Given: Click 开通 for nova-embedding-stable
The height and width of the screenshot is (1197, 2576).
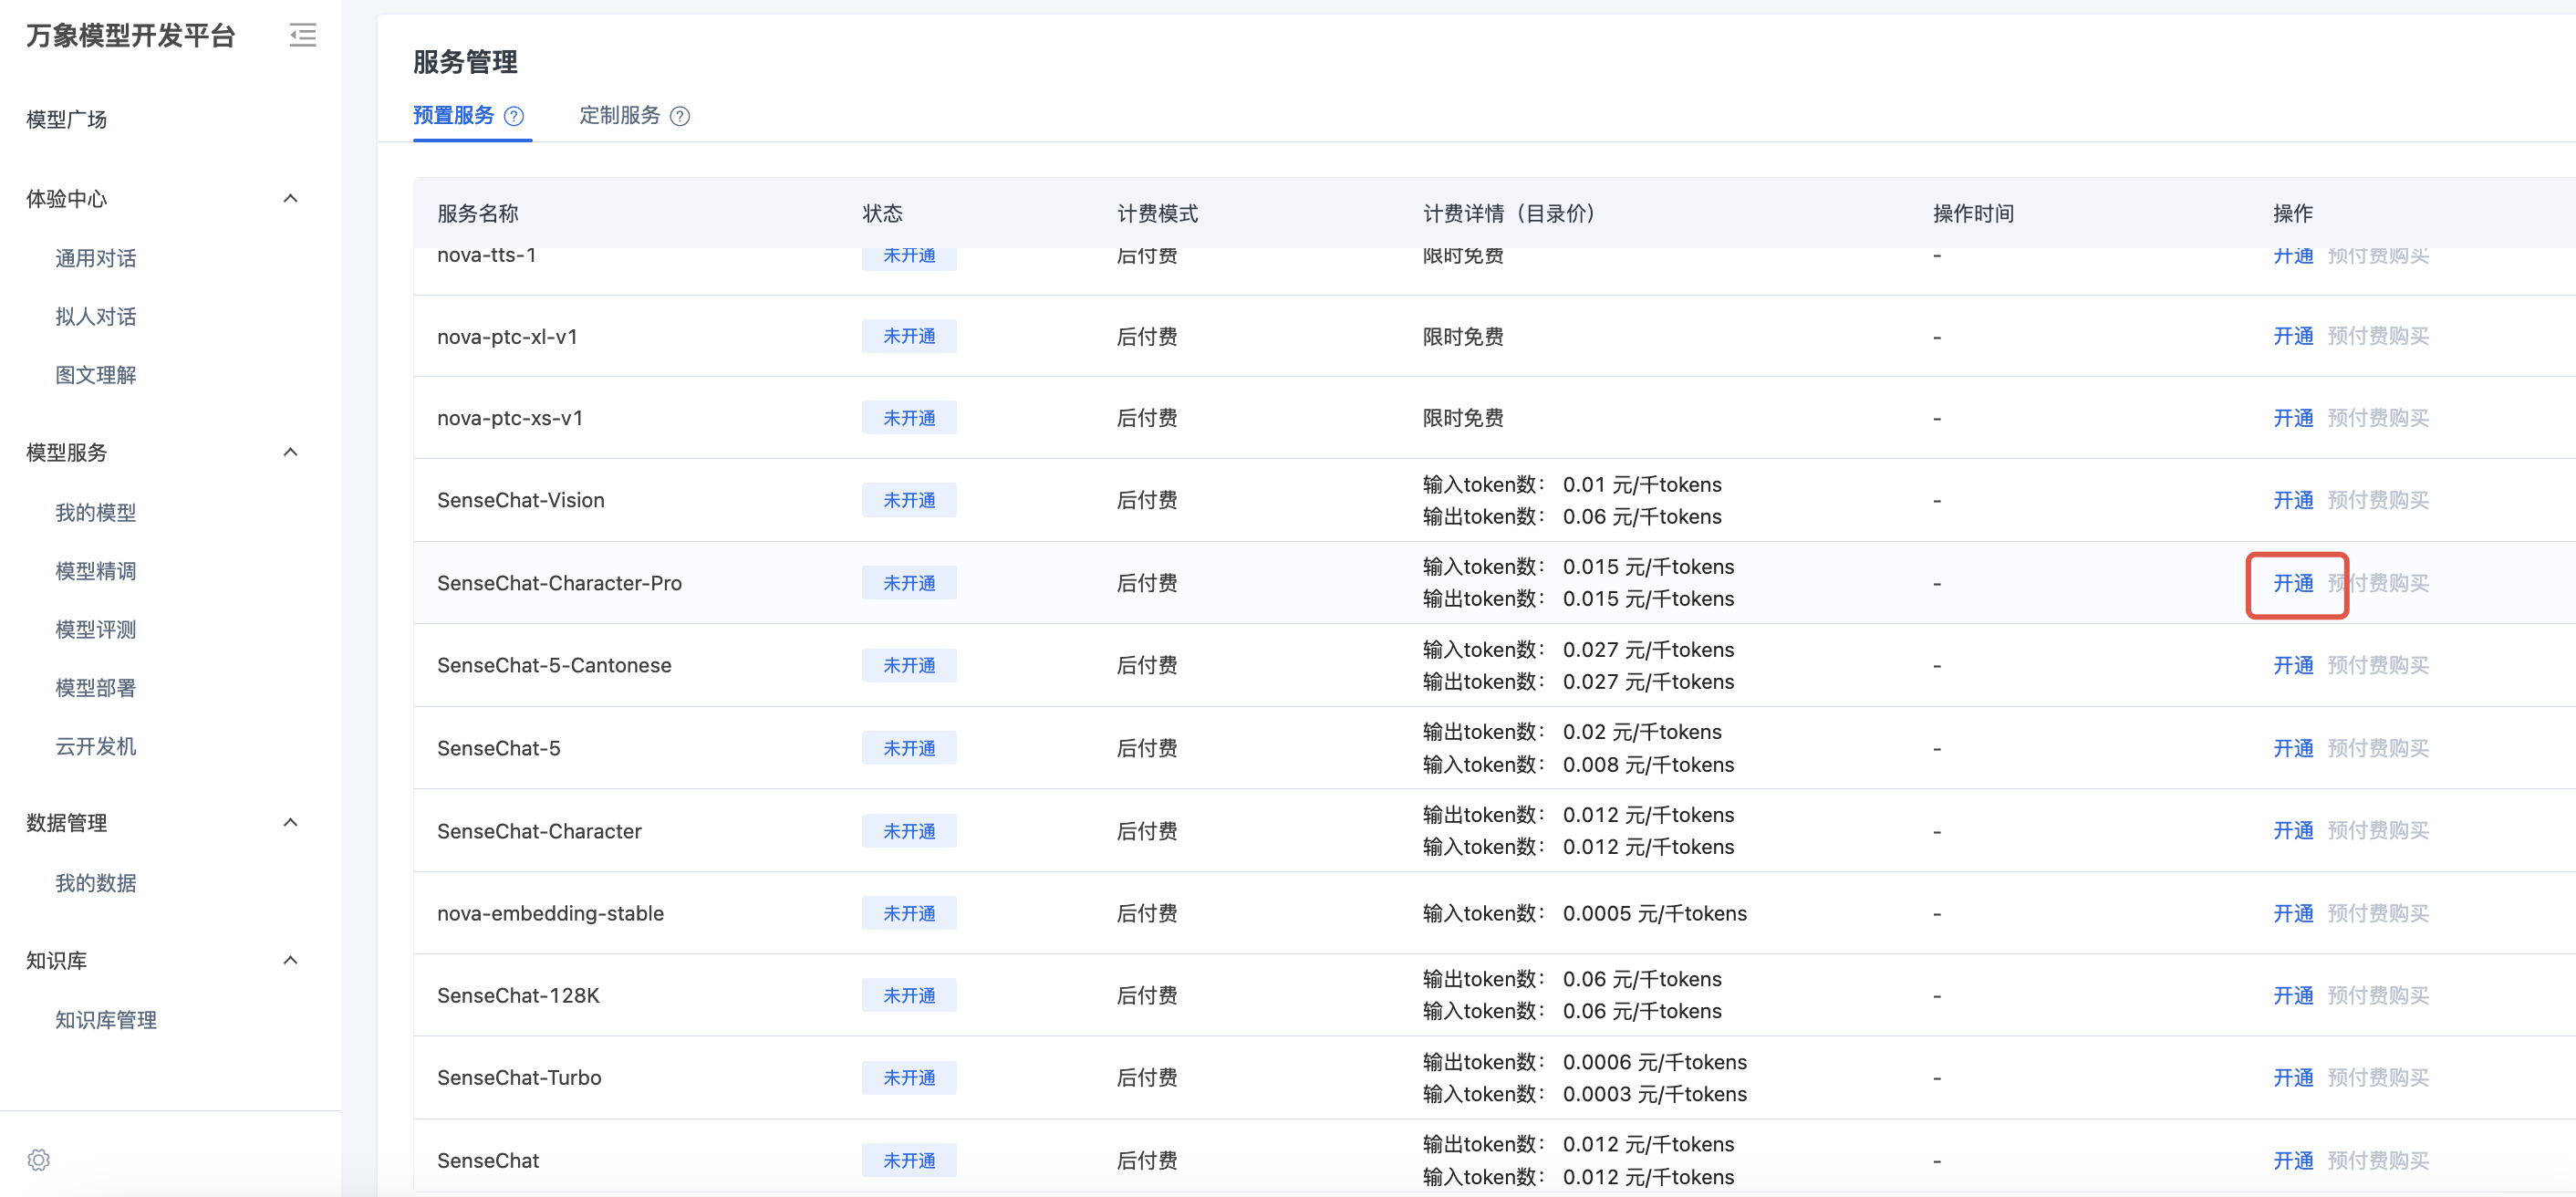Looking at the screenshot, I should pos(2293,913).
